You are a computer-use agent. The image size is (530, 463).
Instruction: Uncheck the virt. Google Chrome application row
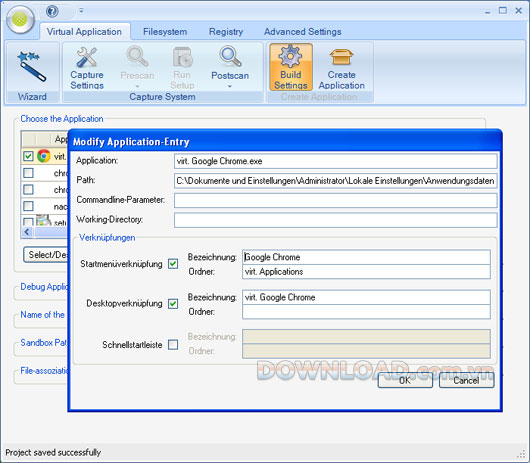click(28, 156)
